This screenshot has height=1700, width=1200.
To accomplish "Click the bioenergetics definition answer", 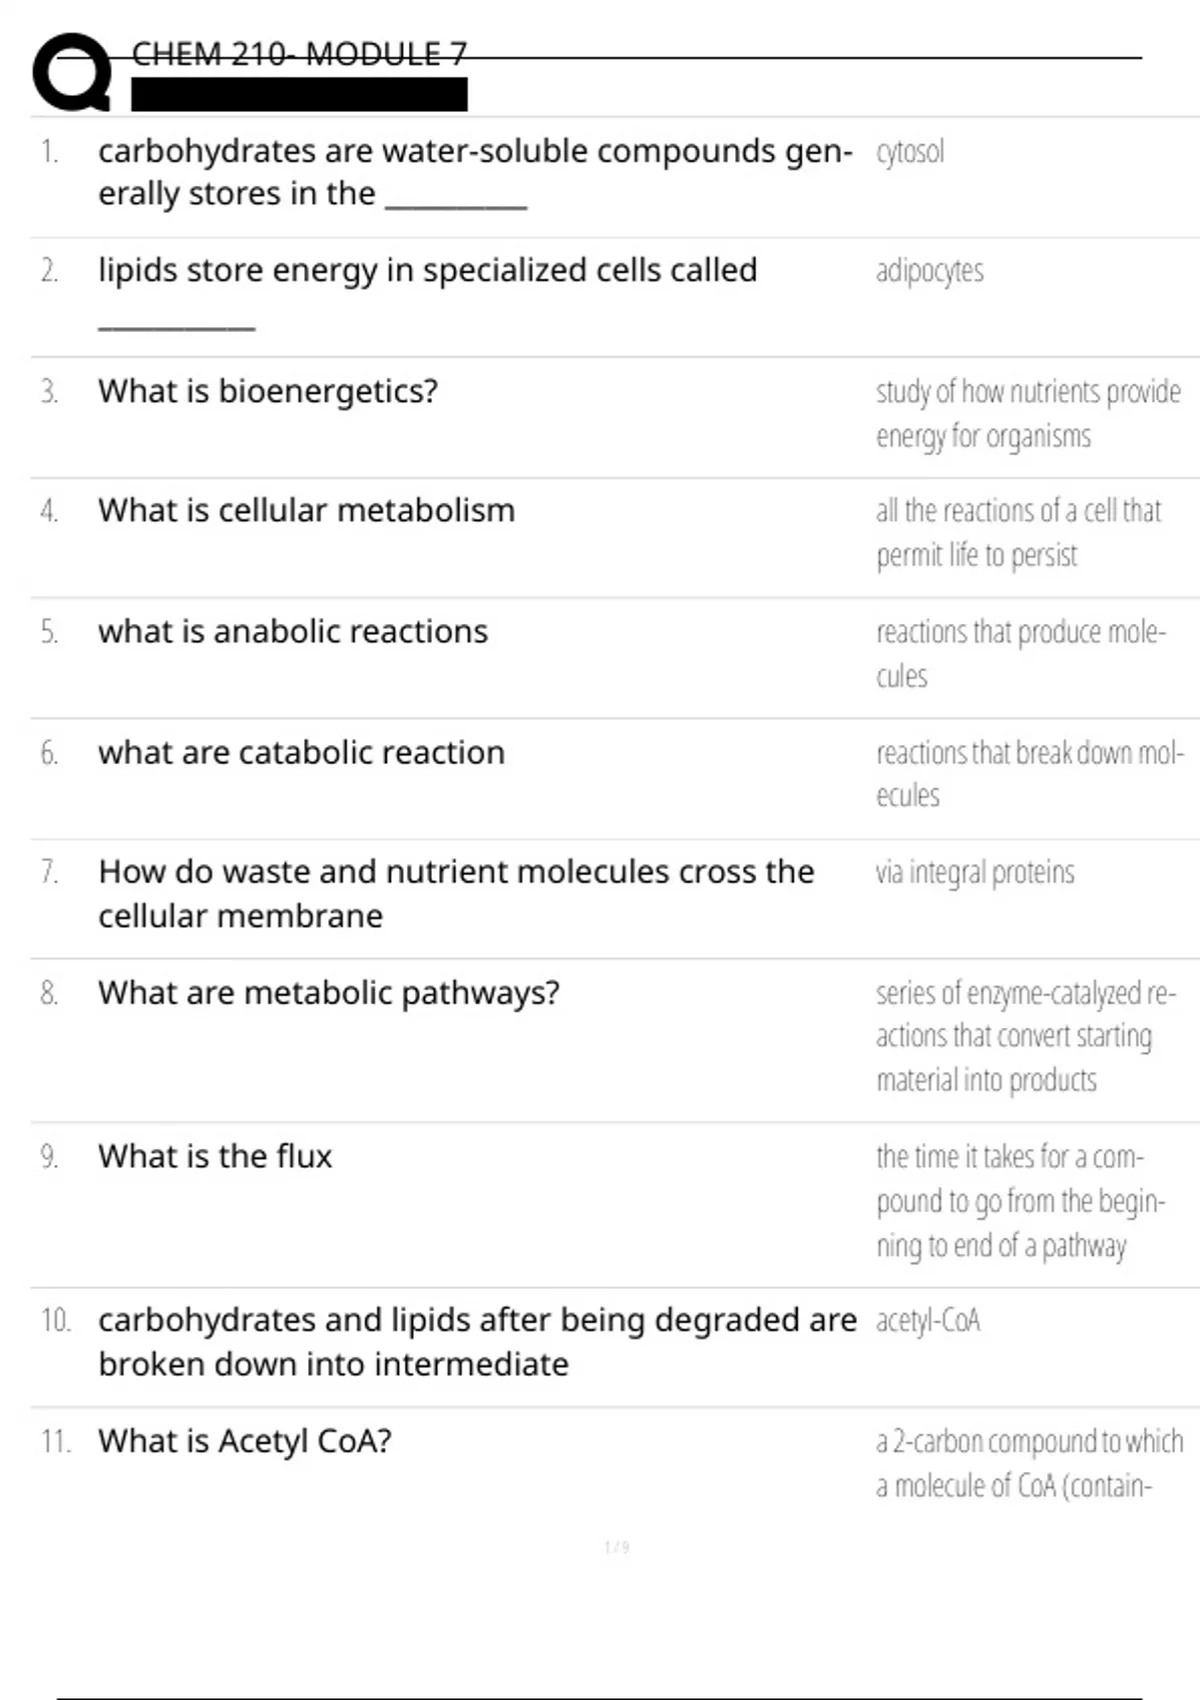I will tap(1027, 413).
